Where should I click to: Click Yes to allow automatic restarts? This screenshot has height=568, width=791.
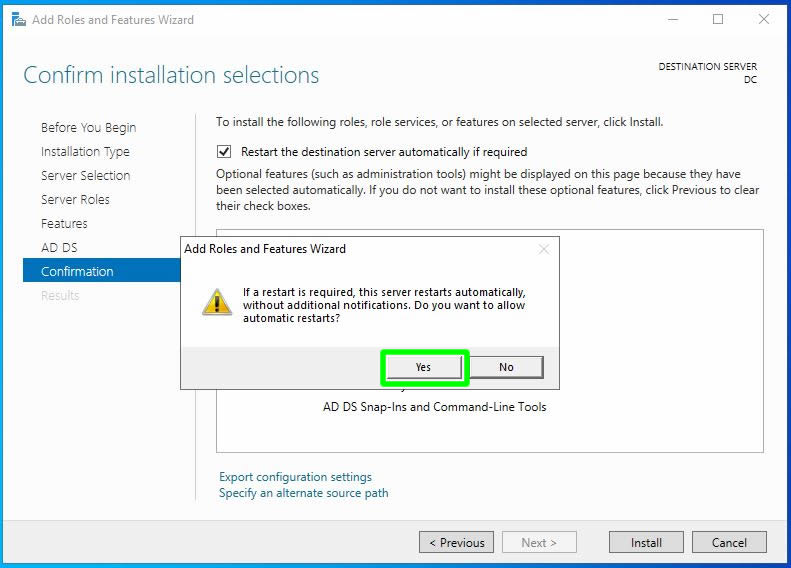coord(424,367)
